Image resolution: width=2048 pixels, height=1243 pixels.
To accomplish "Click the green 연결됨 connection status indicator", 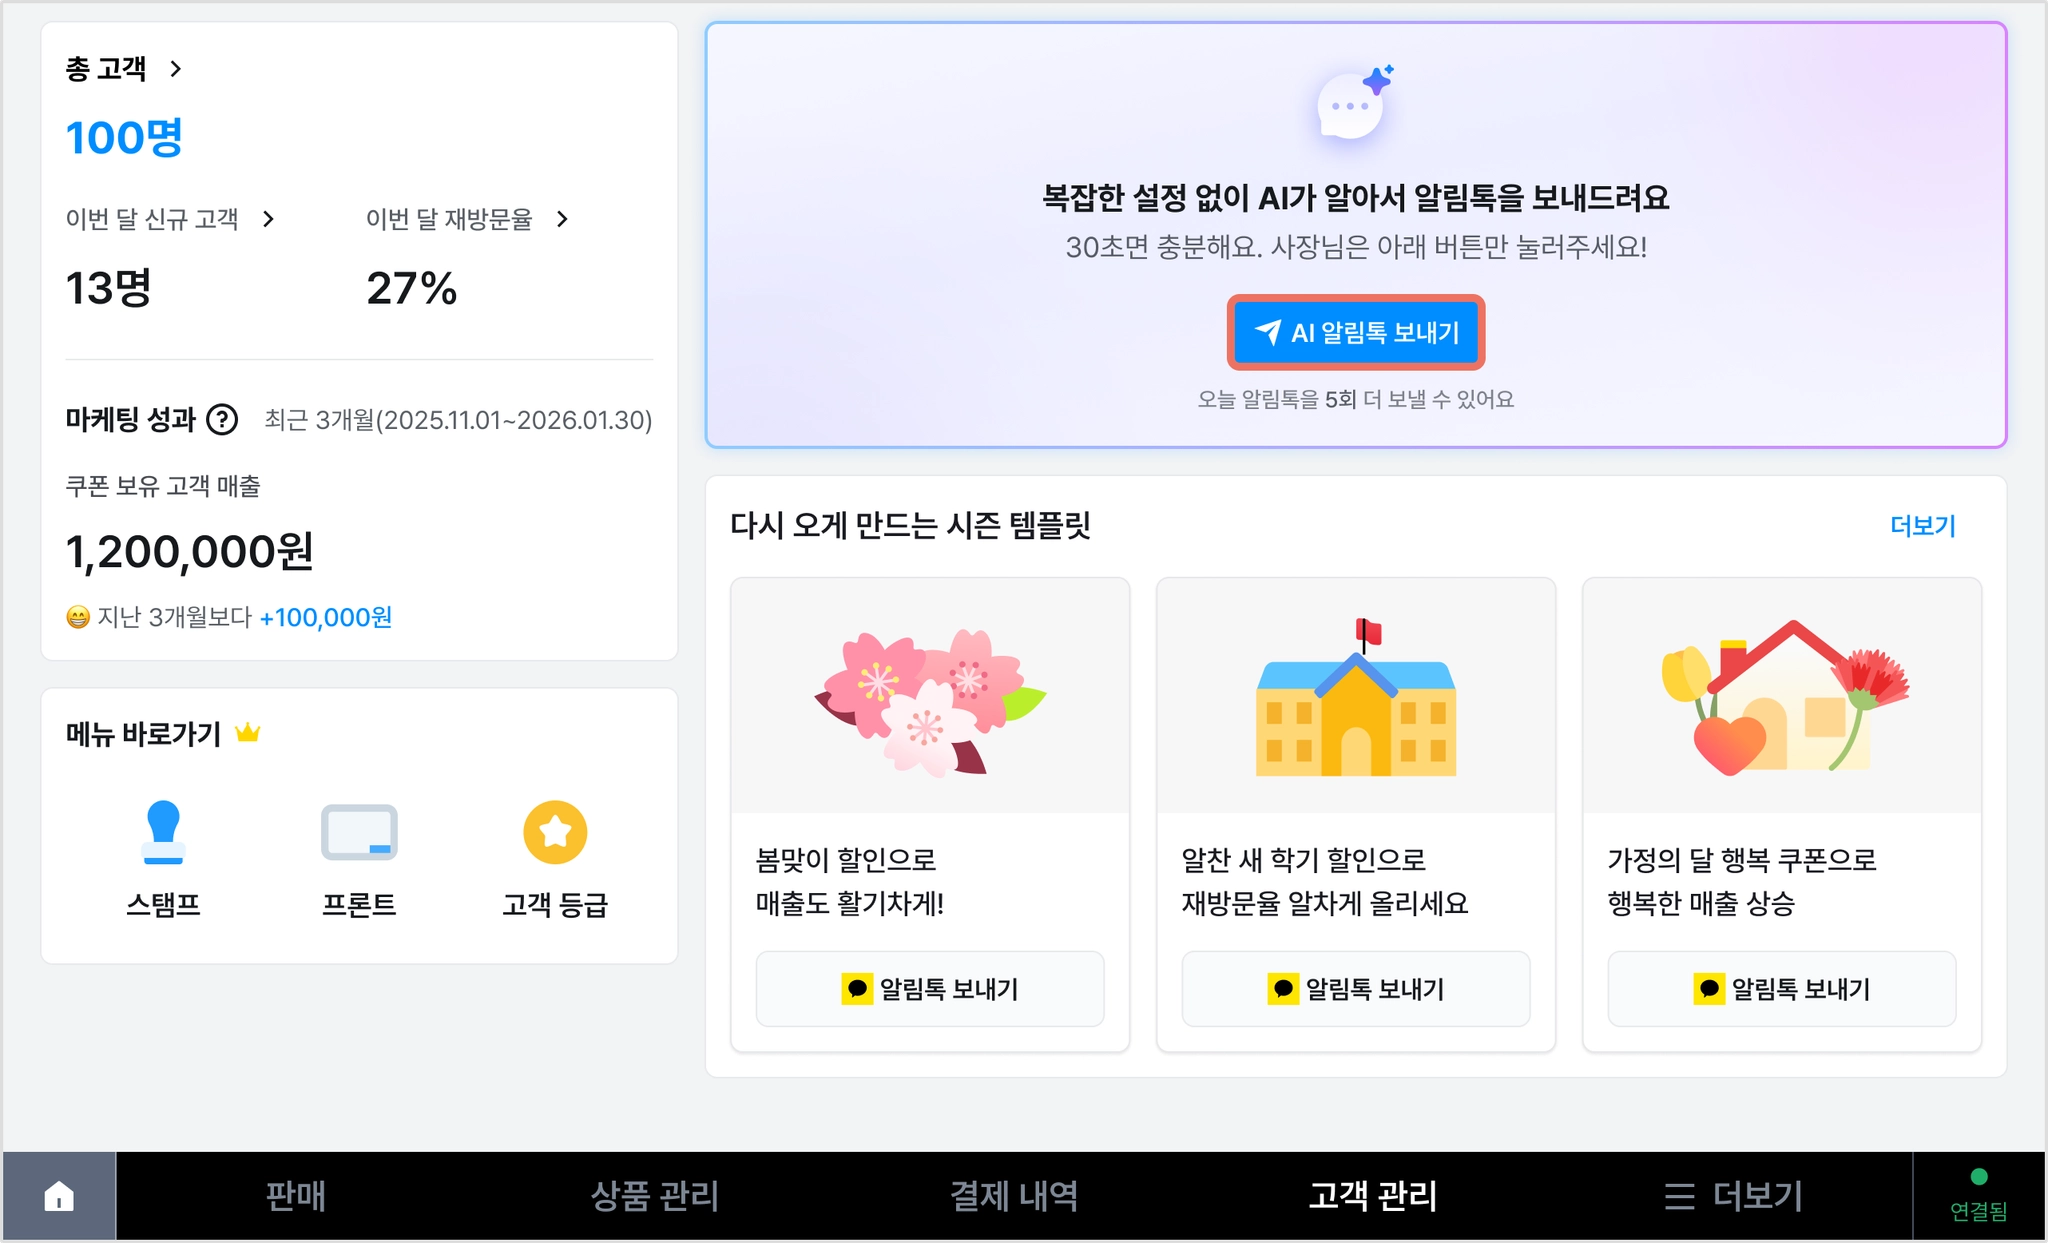I will [x=1978, y=1195].
